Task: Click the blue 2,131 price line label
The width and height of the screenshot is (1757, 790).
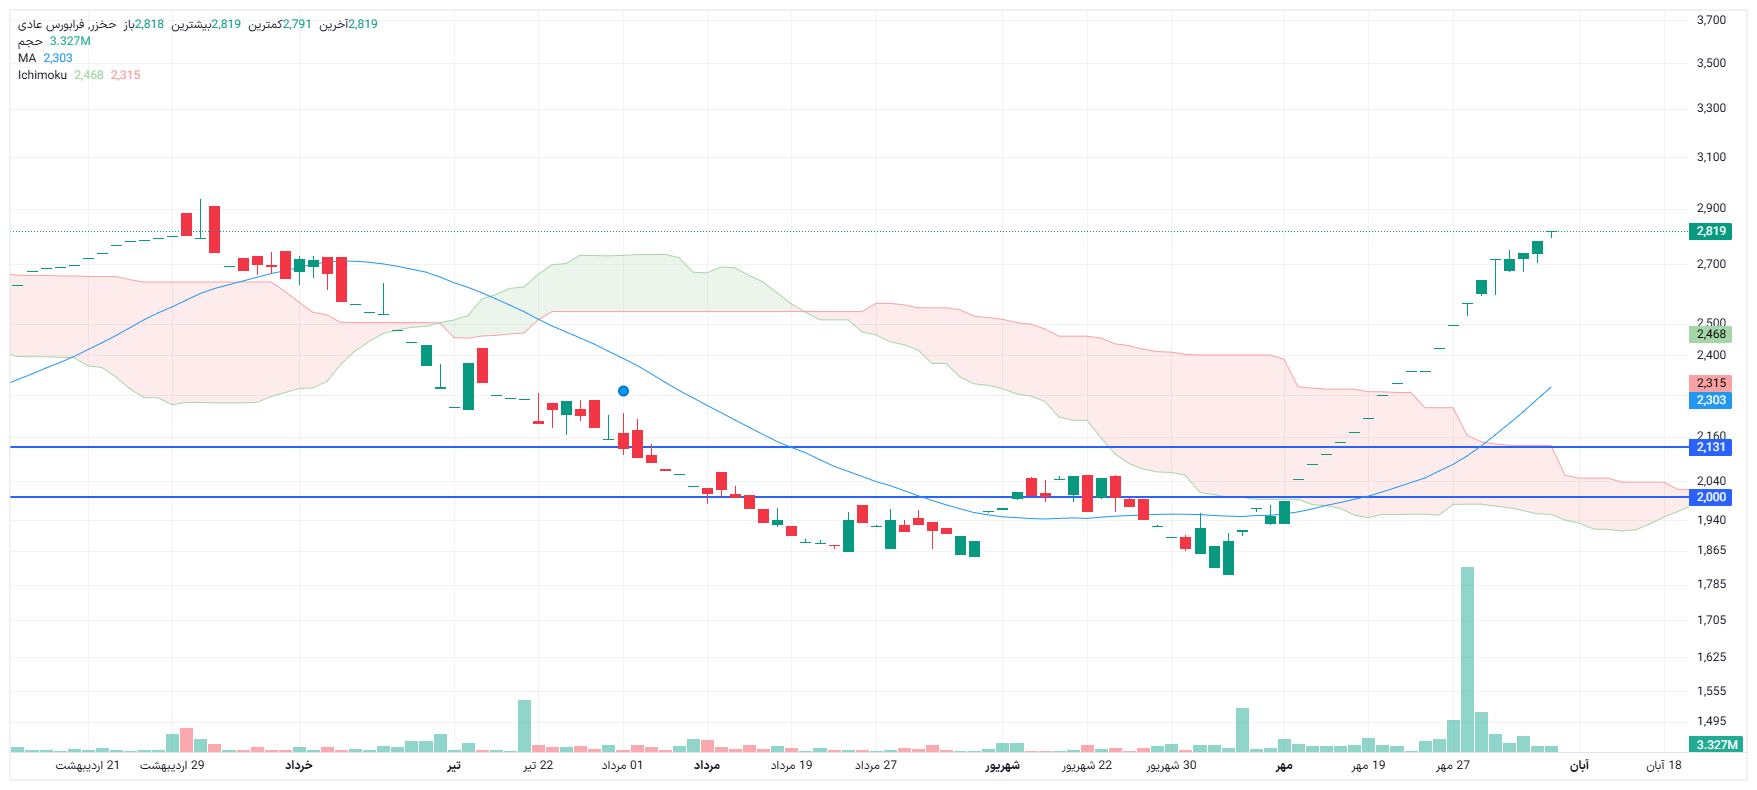Action: pos(1711,447)
